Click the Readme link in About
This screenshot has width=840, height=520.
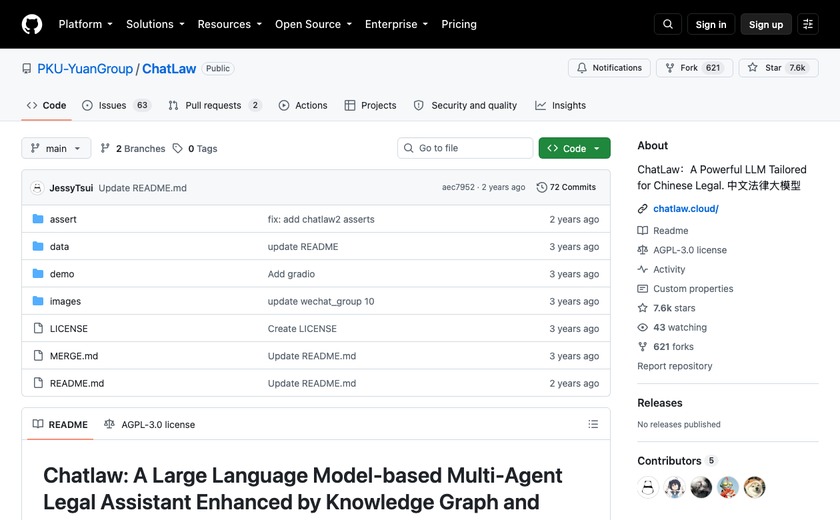[x=671, y=230]
